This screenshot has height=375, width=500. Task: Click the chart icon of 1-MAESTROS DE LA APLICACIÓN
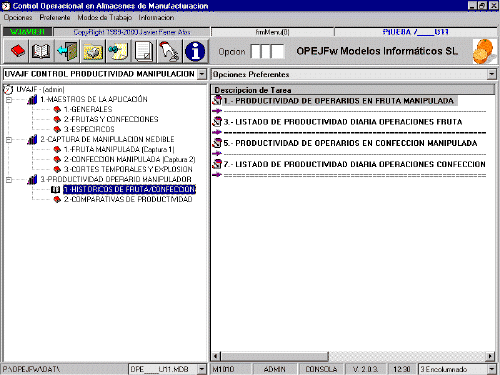pyautogui.click(x=32, y=99)
